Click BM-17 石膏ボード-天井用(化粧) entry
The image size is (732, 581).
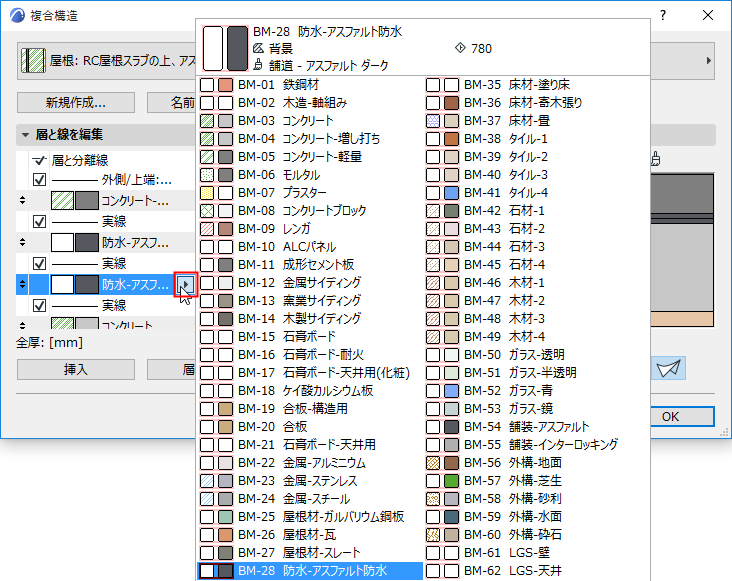click(310, 373)
